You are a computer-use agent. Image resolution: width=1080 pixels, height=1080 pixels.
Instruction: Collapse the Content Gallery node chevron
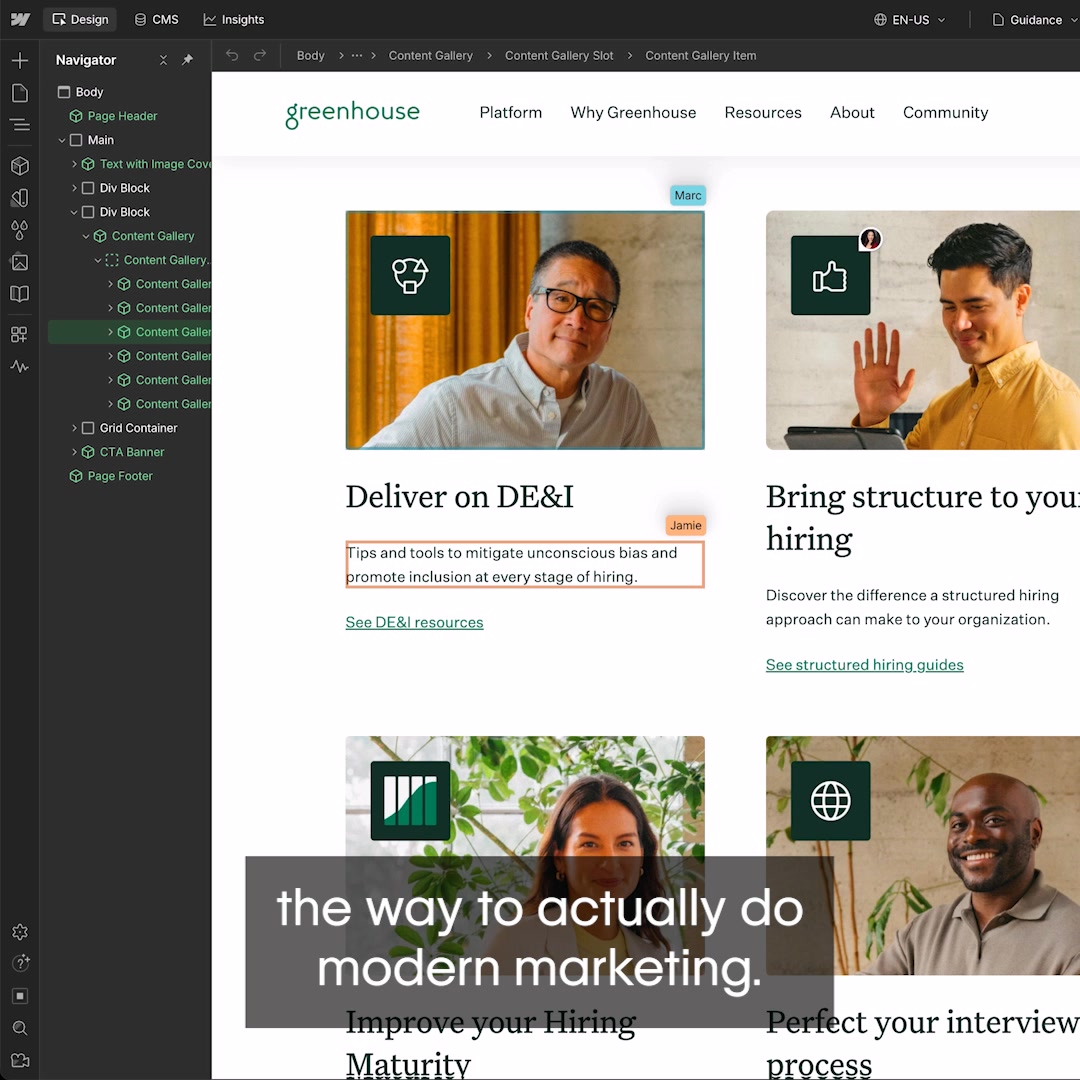[86, 236]
